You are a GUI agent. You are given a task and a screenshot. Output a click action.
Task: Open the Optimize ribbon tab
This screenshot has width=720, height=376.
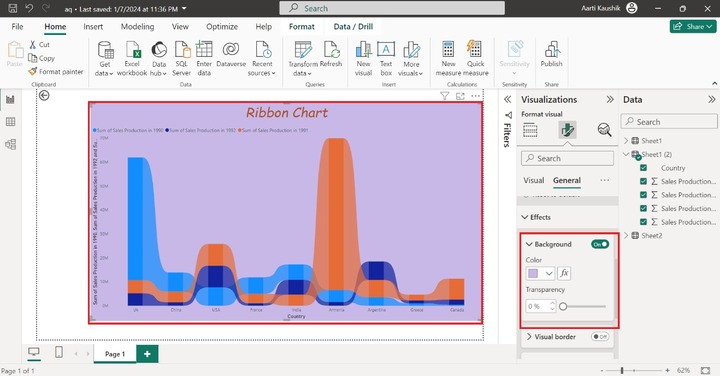pos(222,27)
